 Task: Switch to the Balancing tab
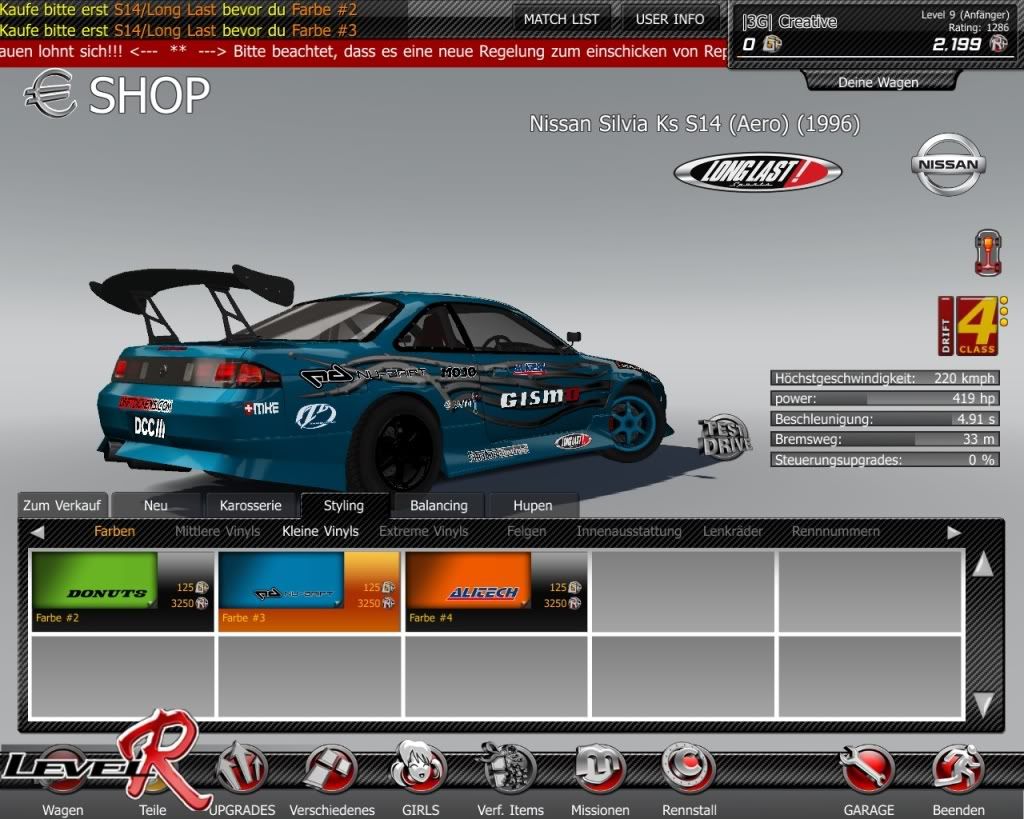(438, 506)
